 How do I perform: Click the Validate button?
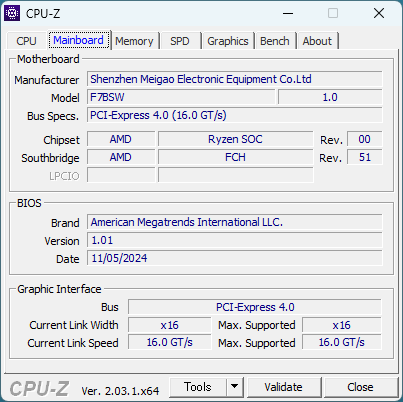click(284, 387)
